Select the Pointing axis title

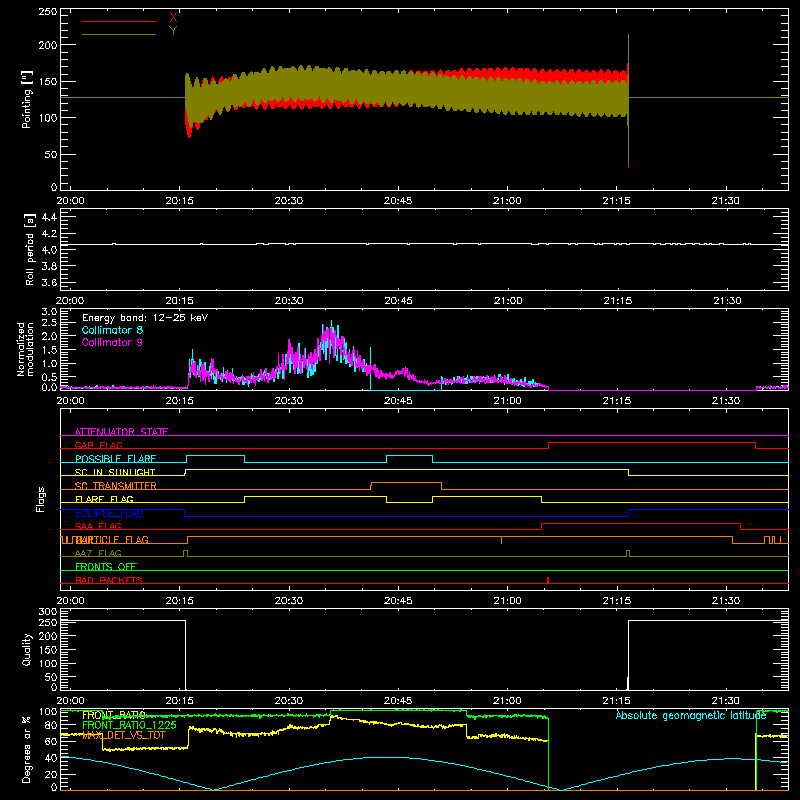(27, 99)
